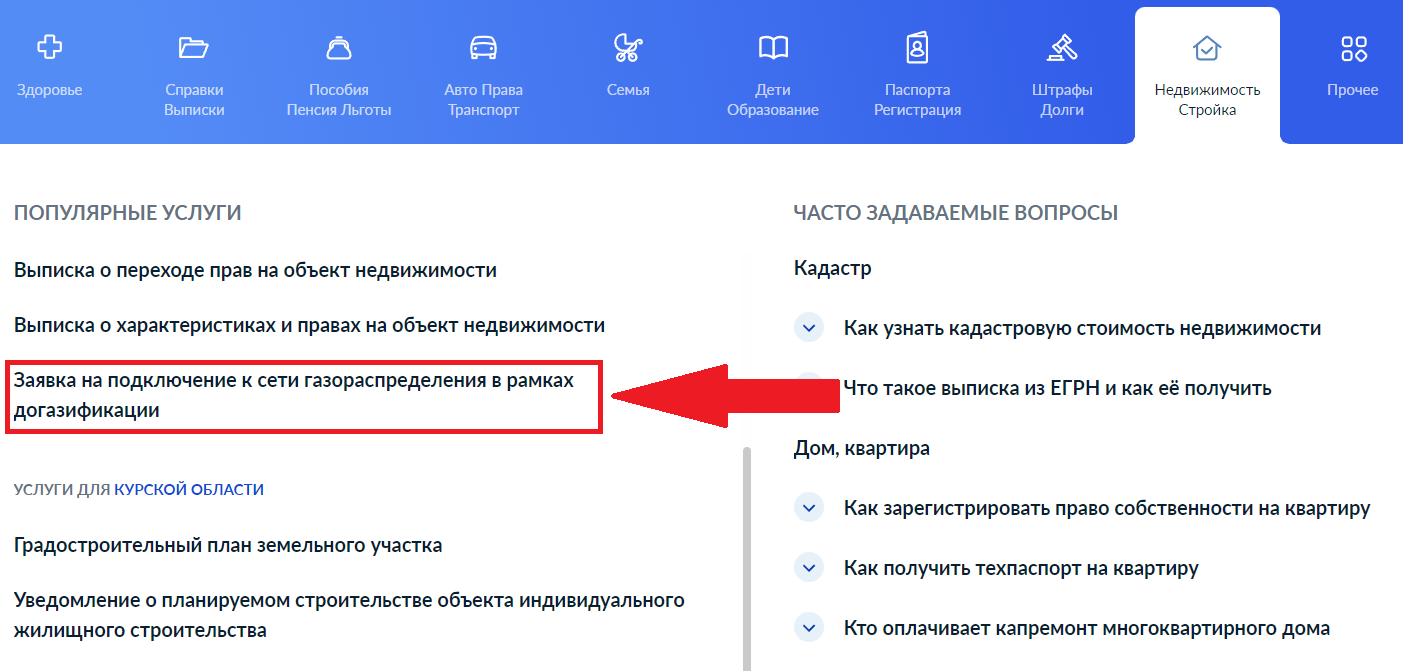Image resolution: width=1403 pixels, height=671 pixels.
Task: Open the Паспорта Регистрация passport icon
Action: pyautogui.click(x=917, y=47)
